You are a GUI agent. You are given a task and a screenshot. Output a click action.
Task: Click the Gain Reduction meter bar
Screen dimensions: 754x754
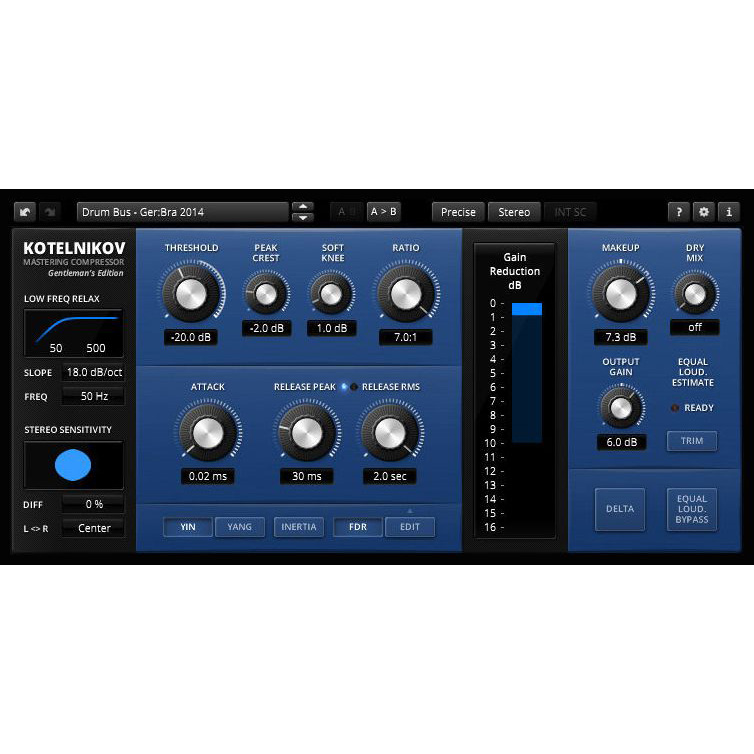click(527, 372)
